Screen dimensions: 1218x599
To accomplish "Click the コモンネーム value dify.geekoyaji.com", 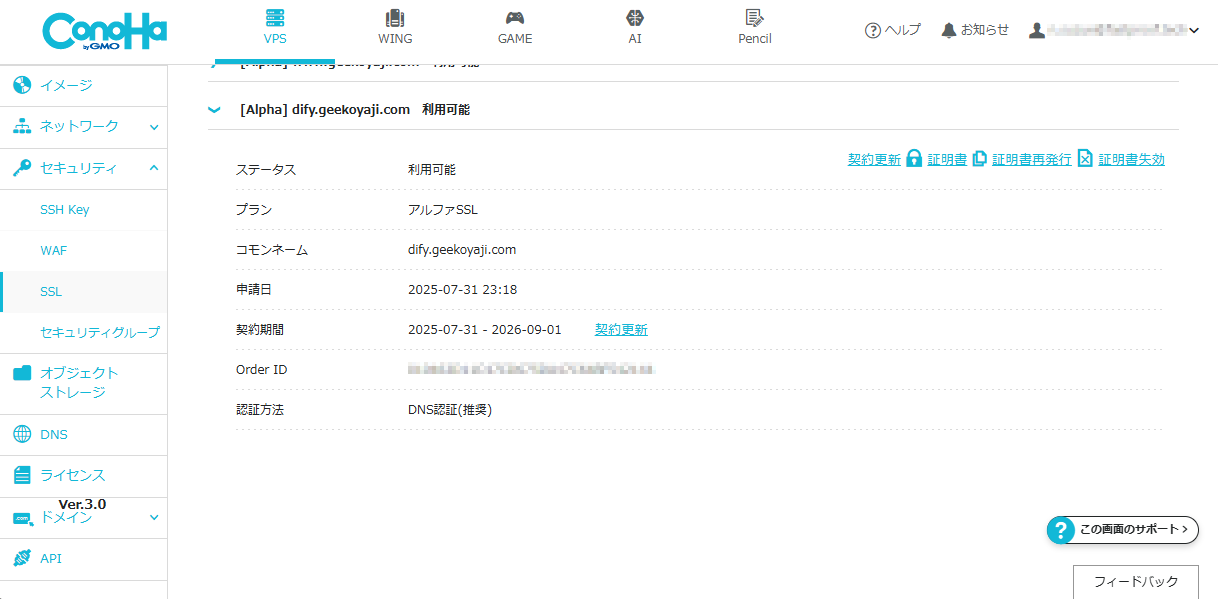I will point(462,250).
